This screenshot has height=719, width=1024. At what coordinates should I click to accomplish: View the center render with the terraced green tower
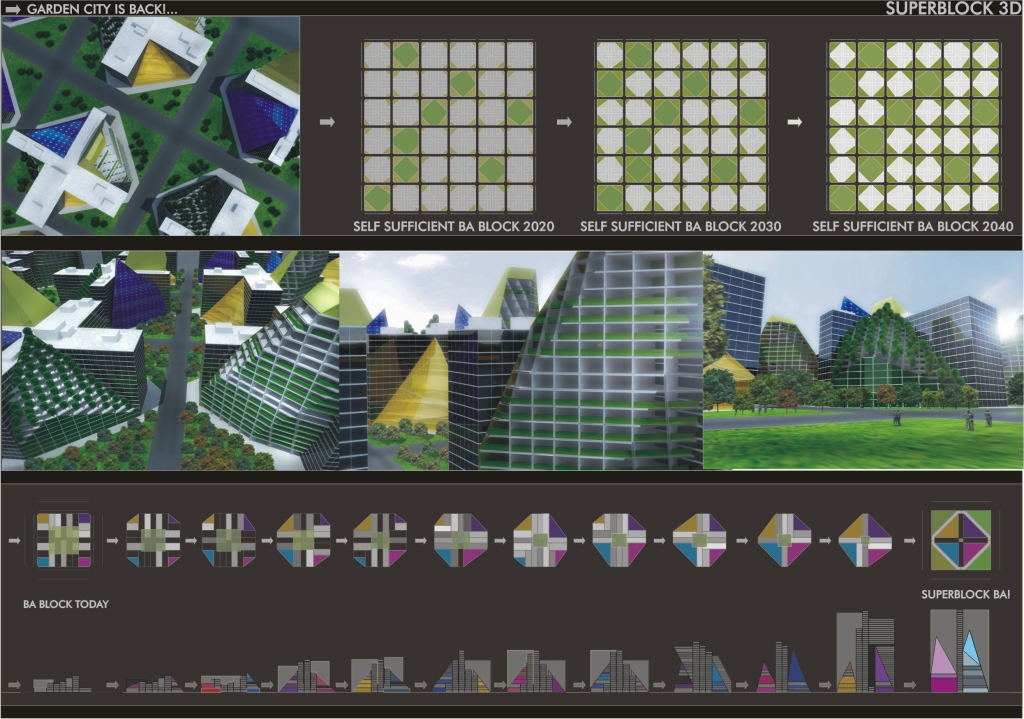[x=521, y=360]
